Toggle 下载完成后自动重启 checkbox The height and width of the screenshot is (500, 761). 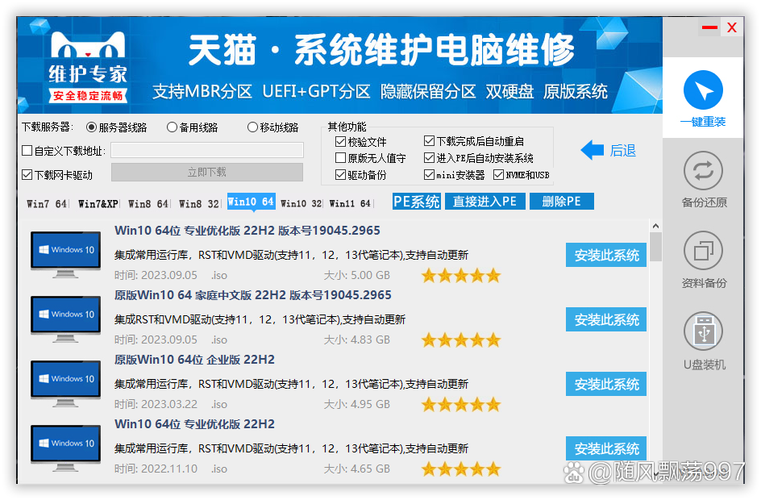[429, 141]
